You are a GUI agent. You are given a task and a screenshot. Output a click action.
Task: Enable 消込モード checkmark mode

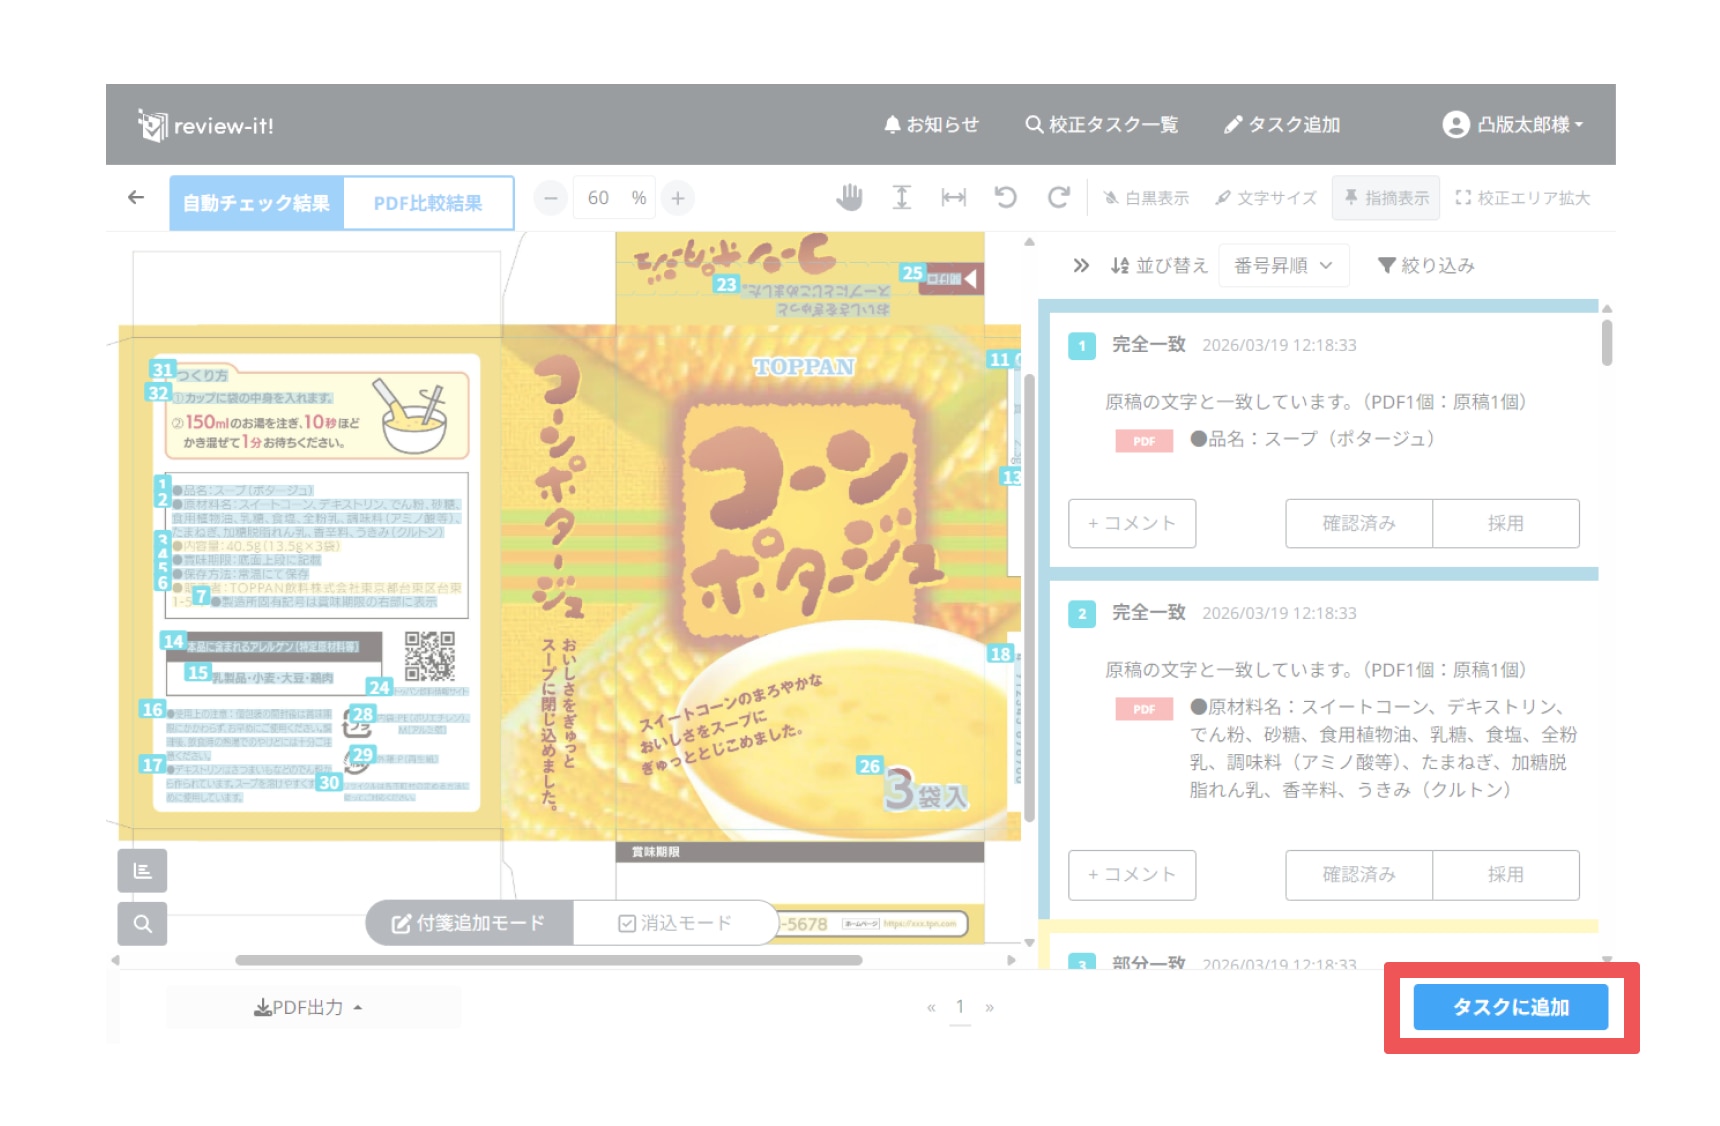[675, 923]
